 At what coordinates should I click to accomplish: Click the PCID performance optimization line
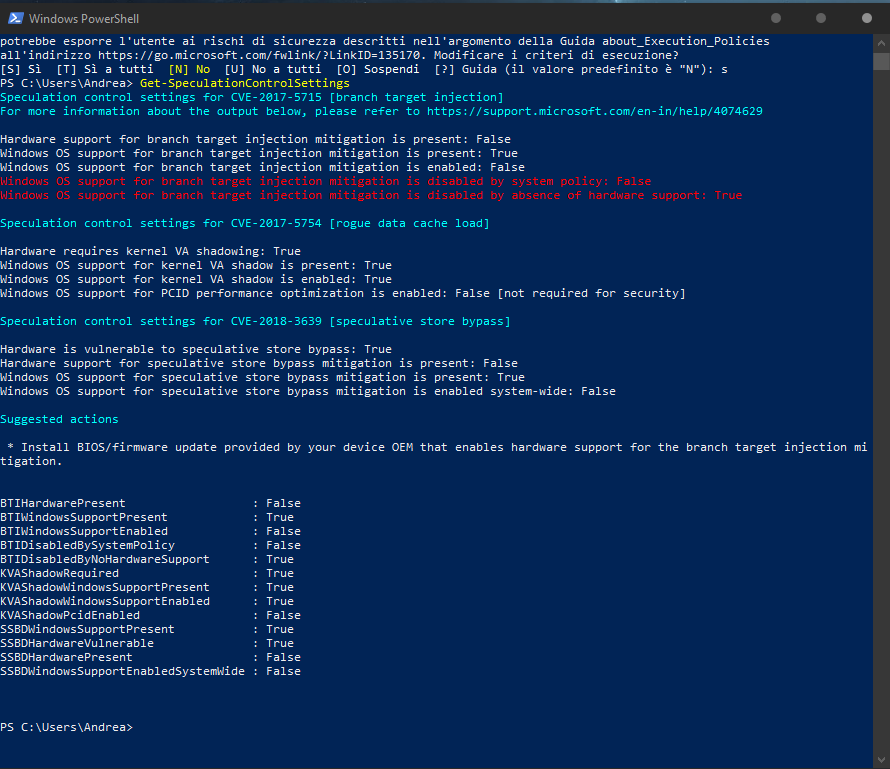pos(342,293)
